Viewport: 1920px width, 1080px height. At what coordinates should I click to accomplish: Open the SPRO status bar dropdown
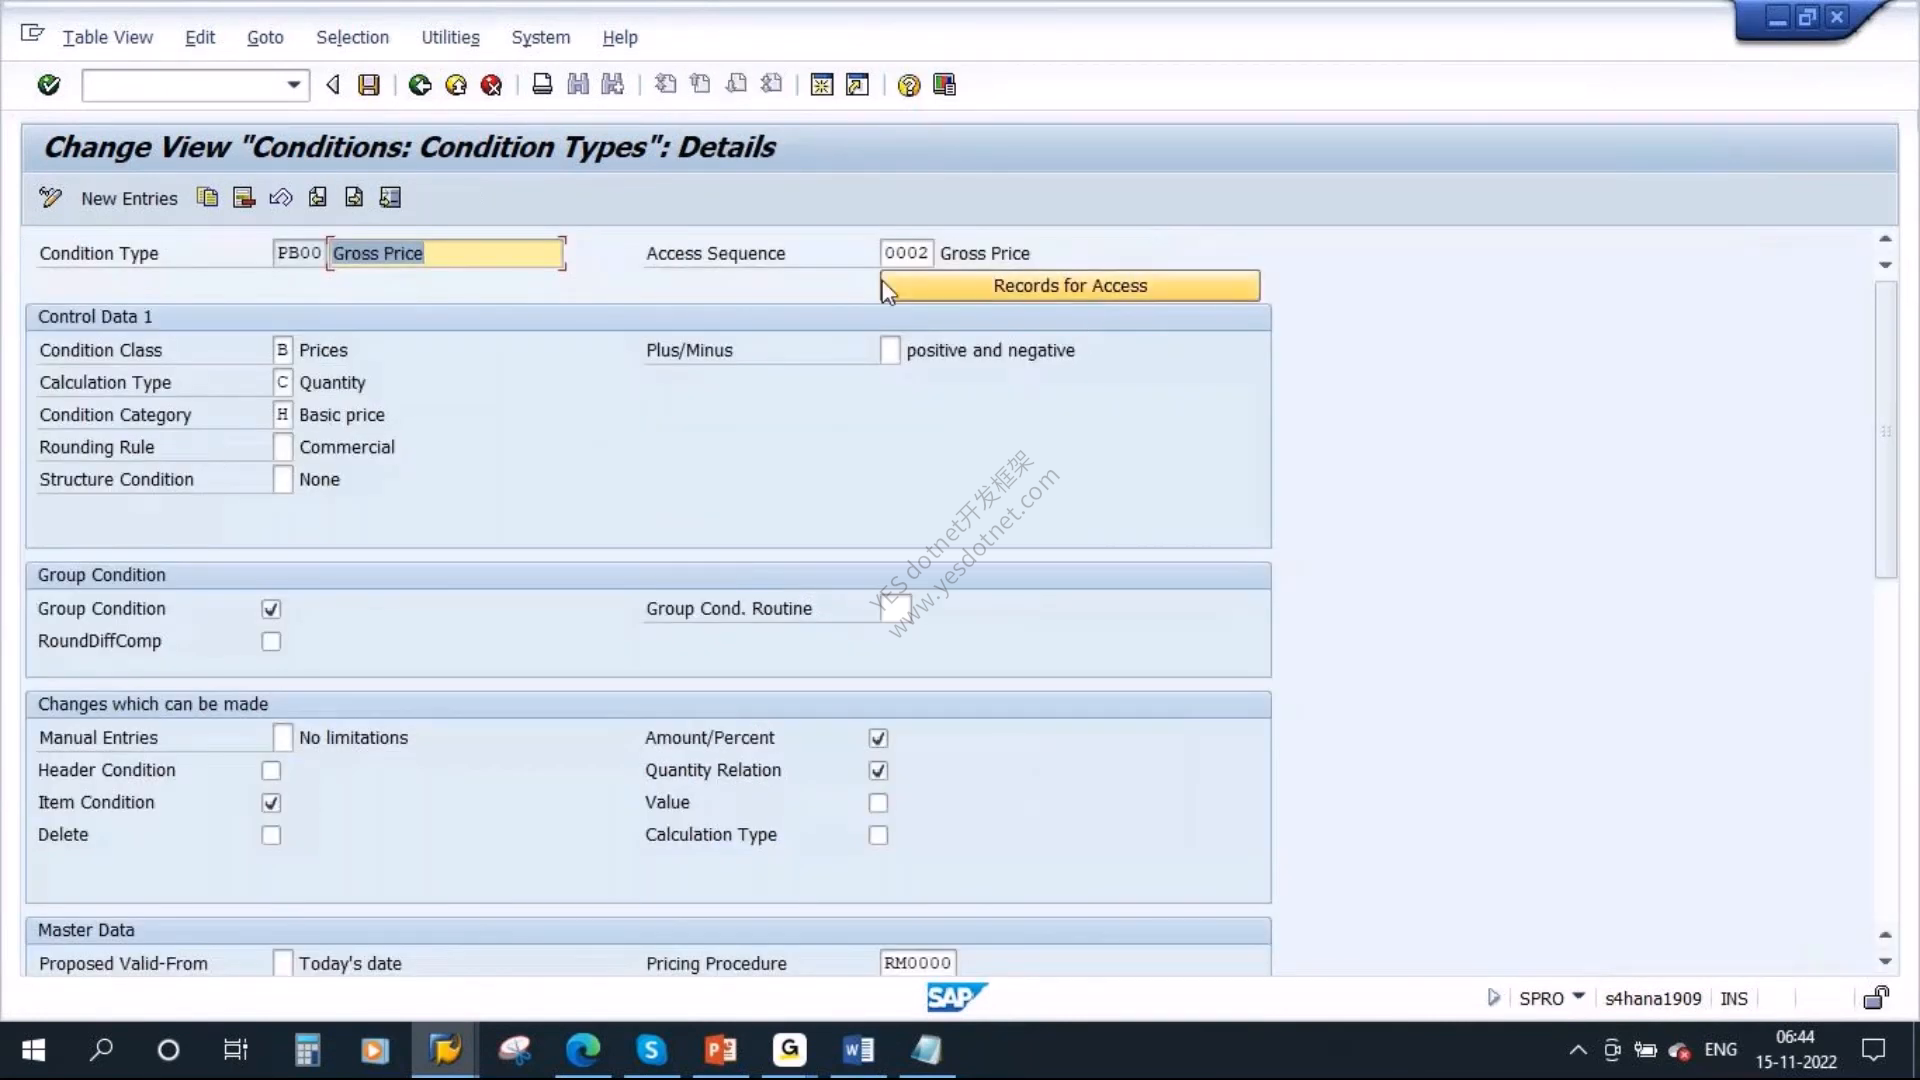(x=1579, y=997)
